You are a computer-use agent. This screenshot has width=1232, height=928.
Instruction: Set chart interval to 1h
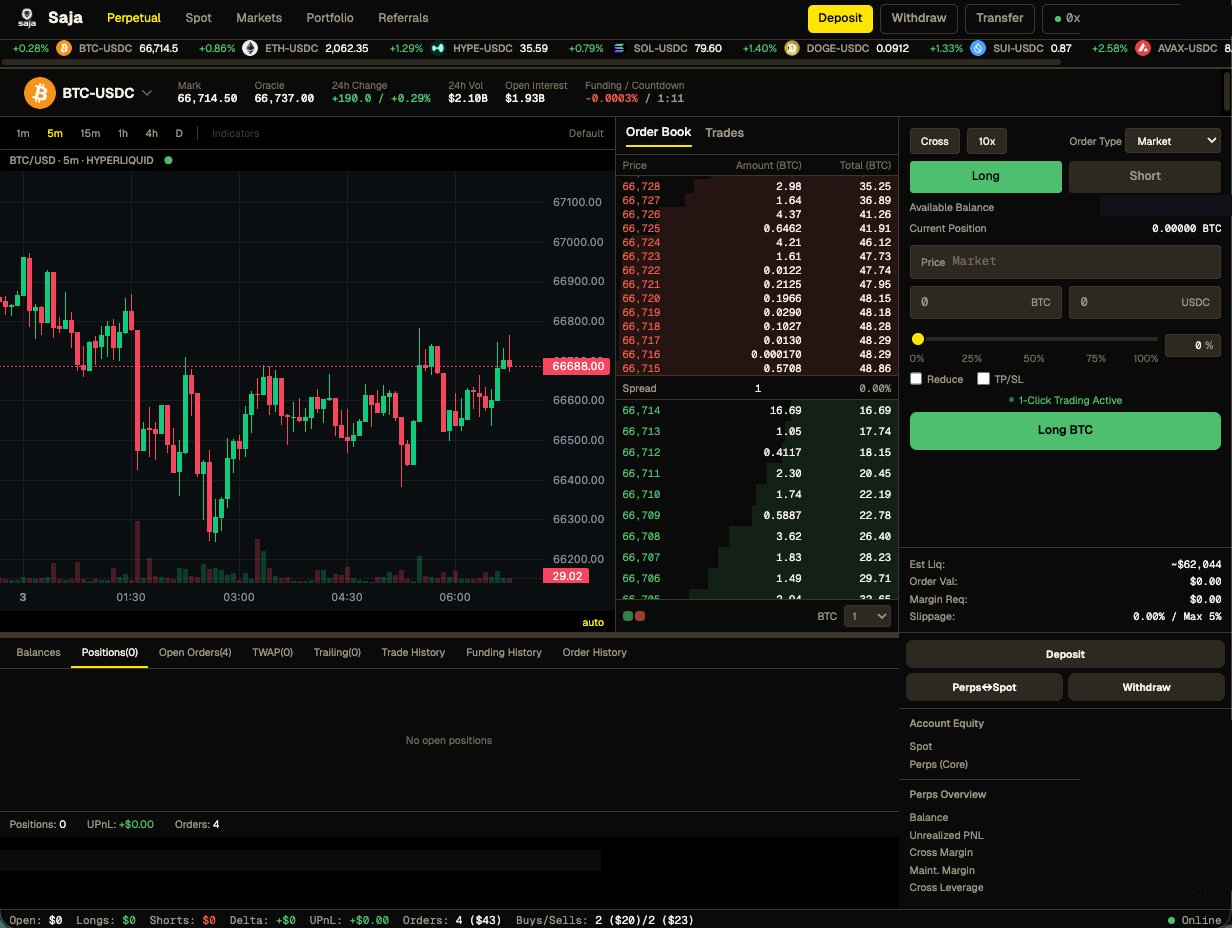[123, 133]
